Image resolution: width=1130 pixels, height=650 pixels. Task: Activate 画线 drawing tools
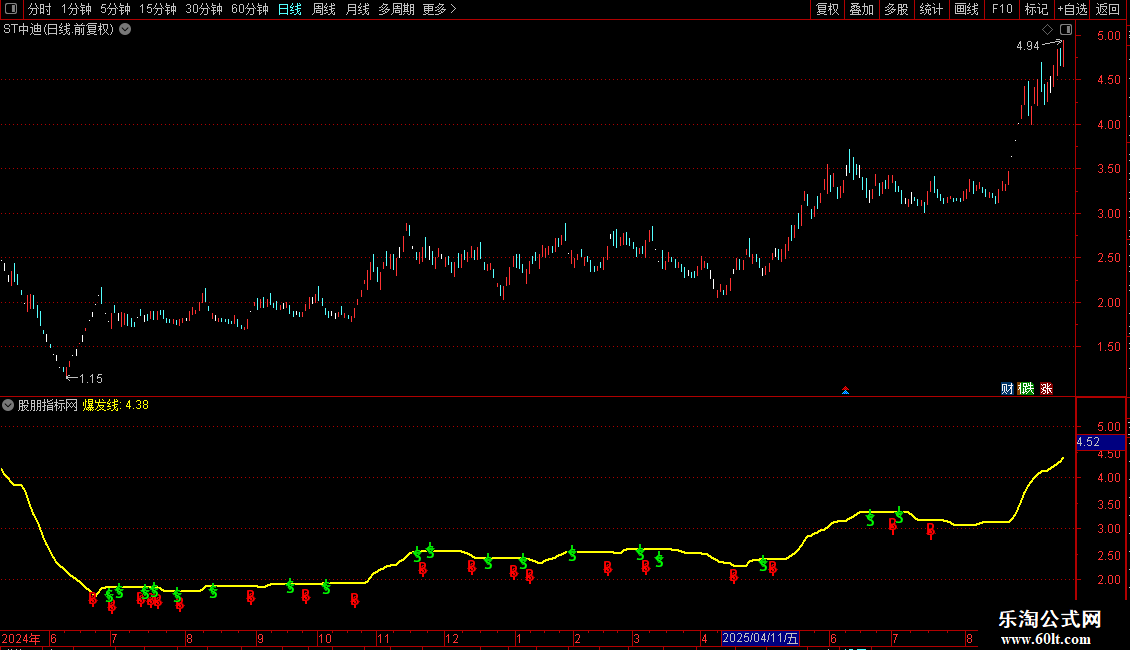966,9
